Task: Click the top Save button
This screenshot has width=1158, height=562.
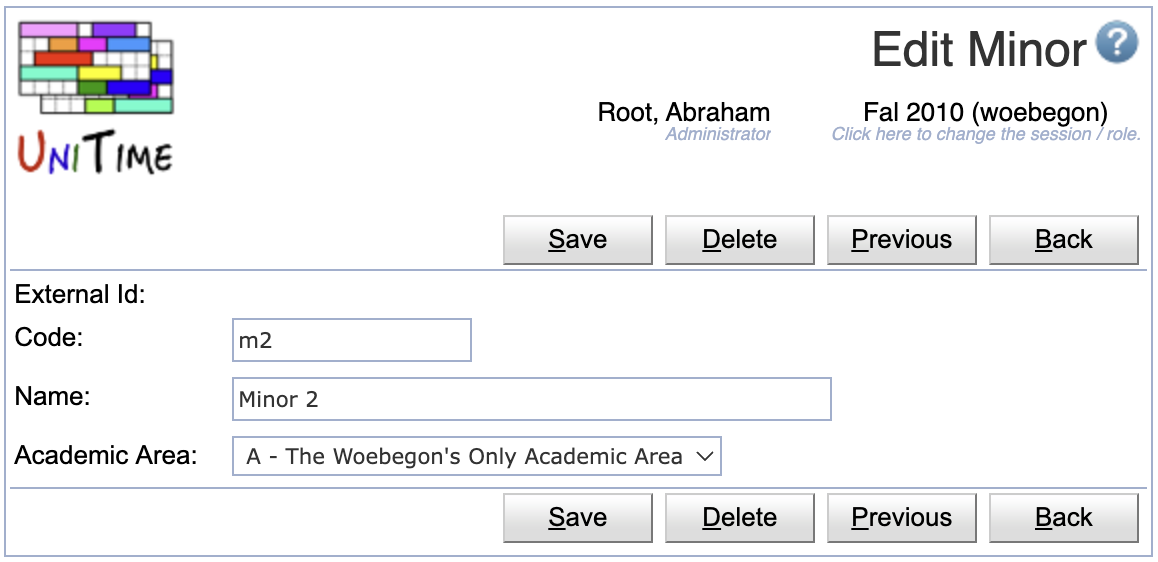Action: click(578, 240)
